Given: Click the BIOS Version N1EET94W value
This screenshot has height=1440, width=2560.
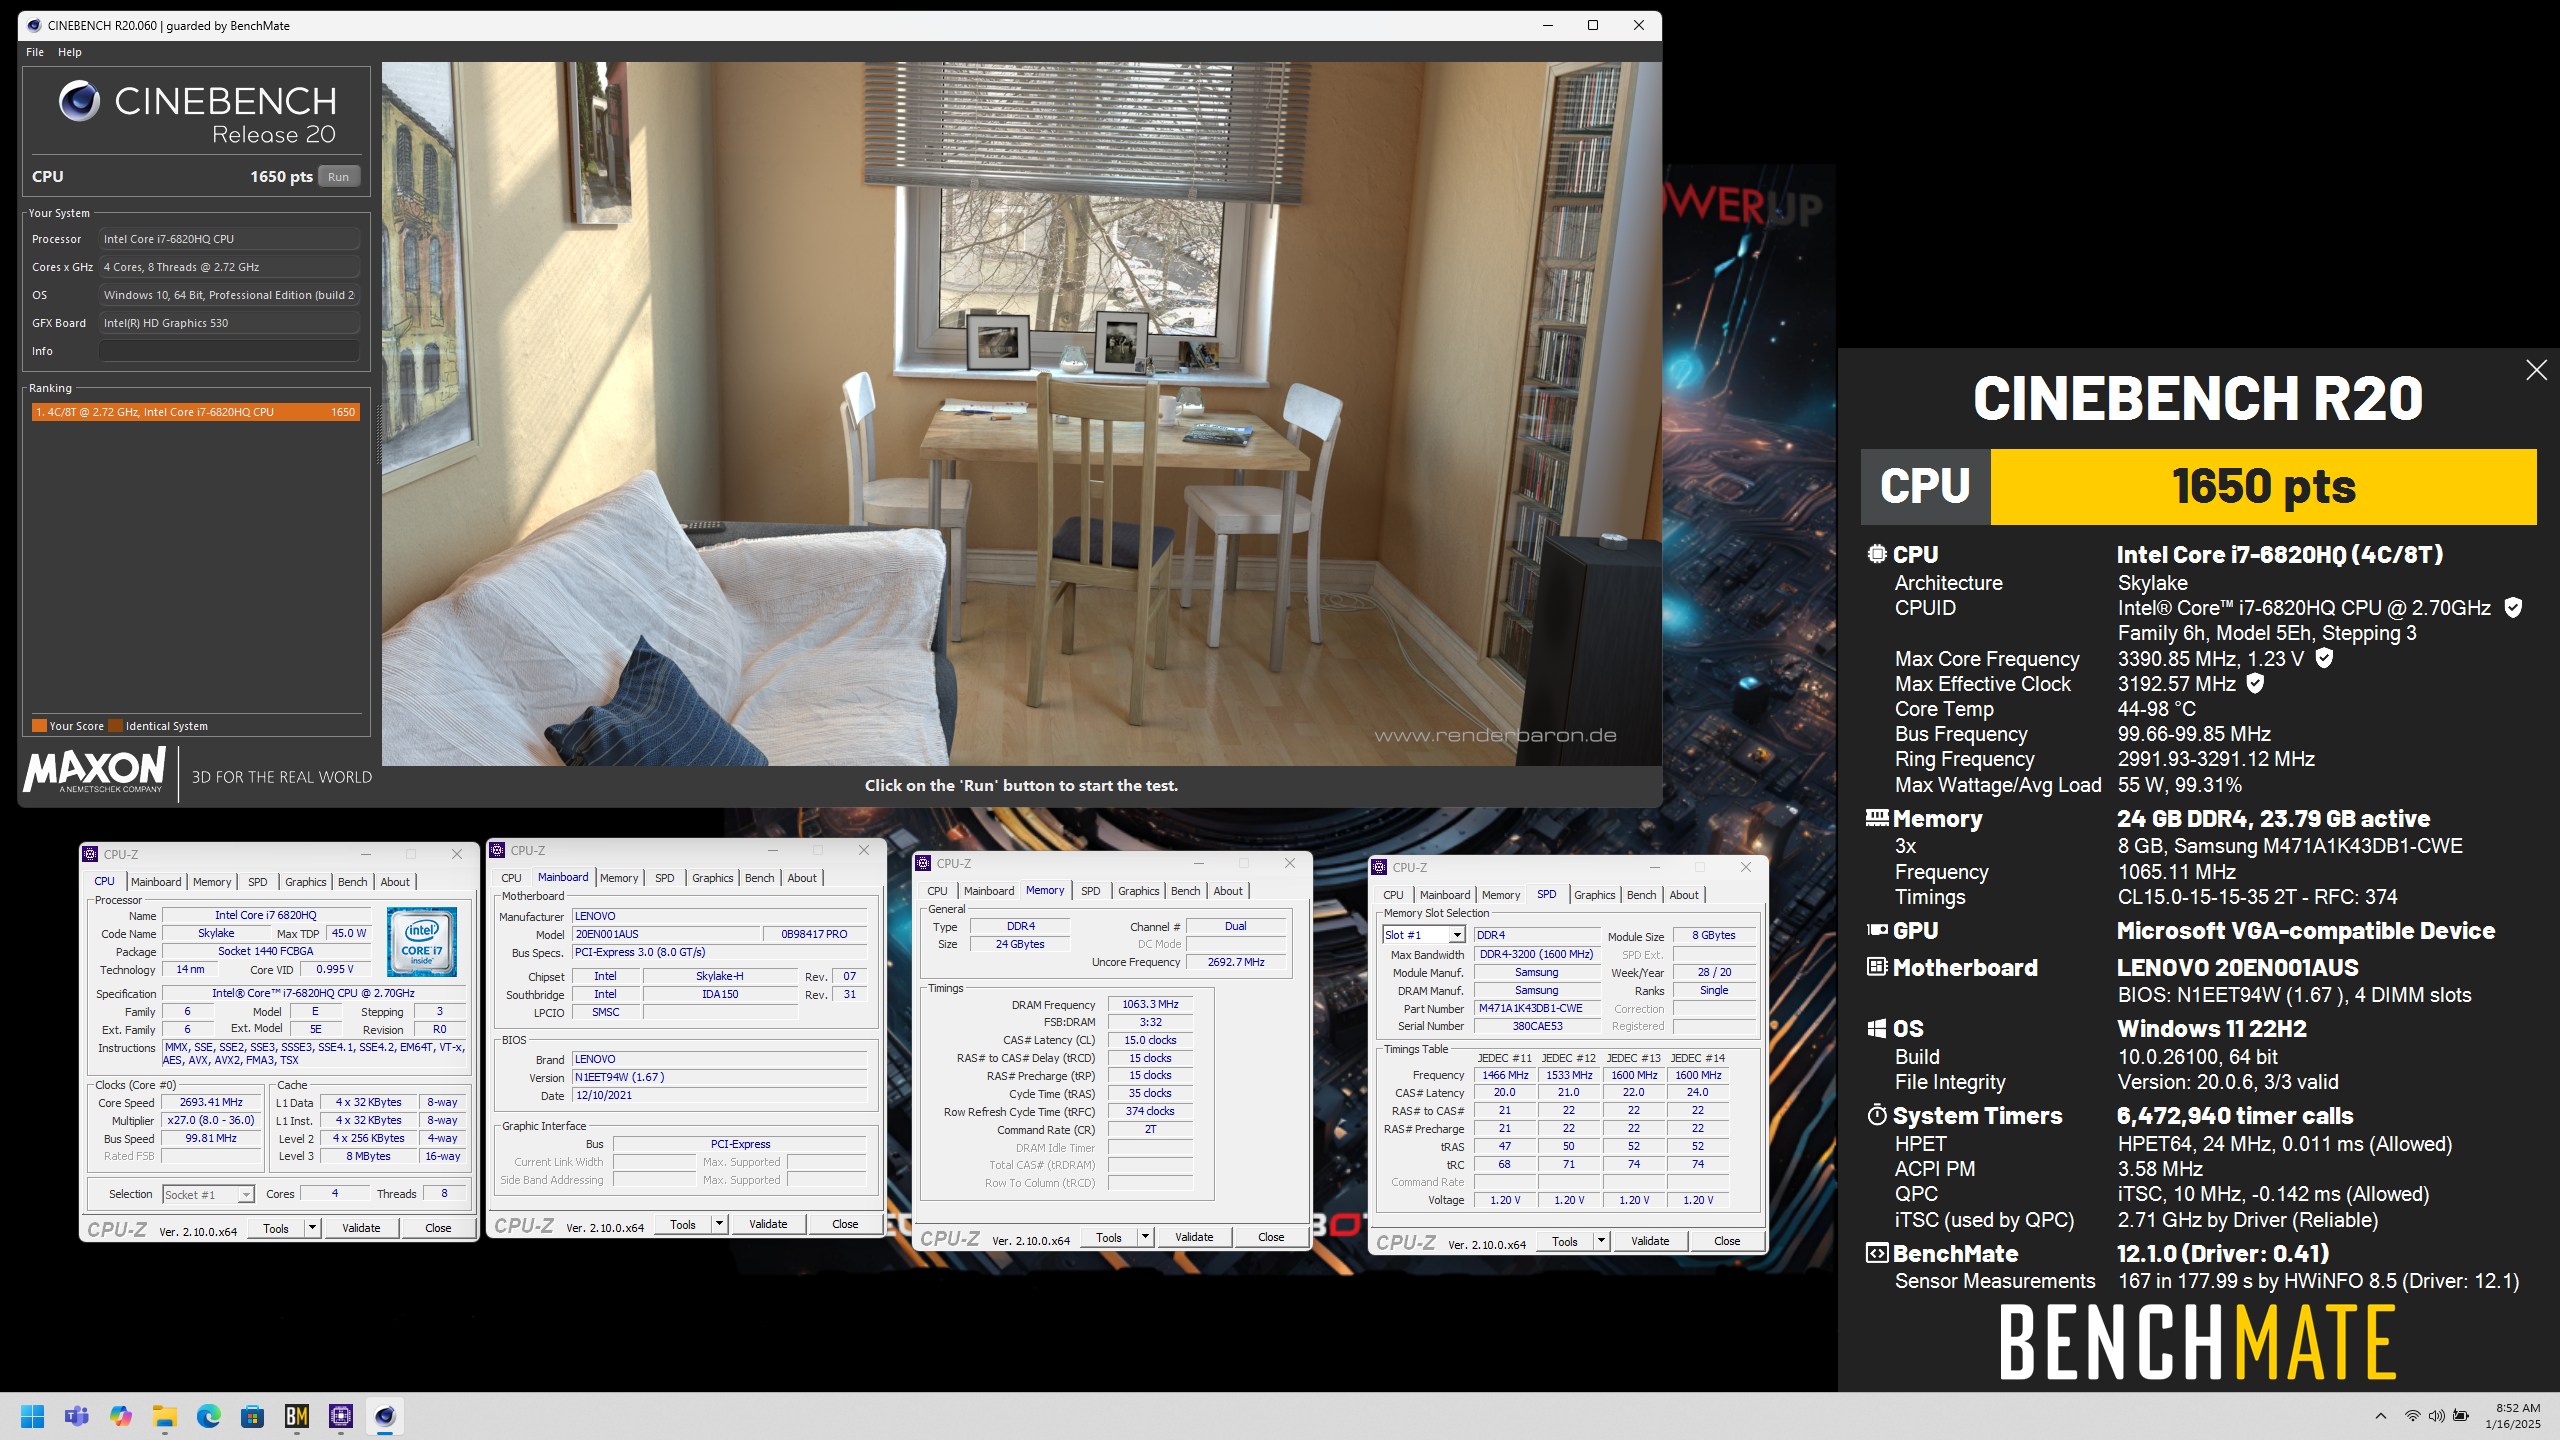Looking at the screenshot, I should (x=719, y=1077).
